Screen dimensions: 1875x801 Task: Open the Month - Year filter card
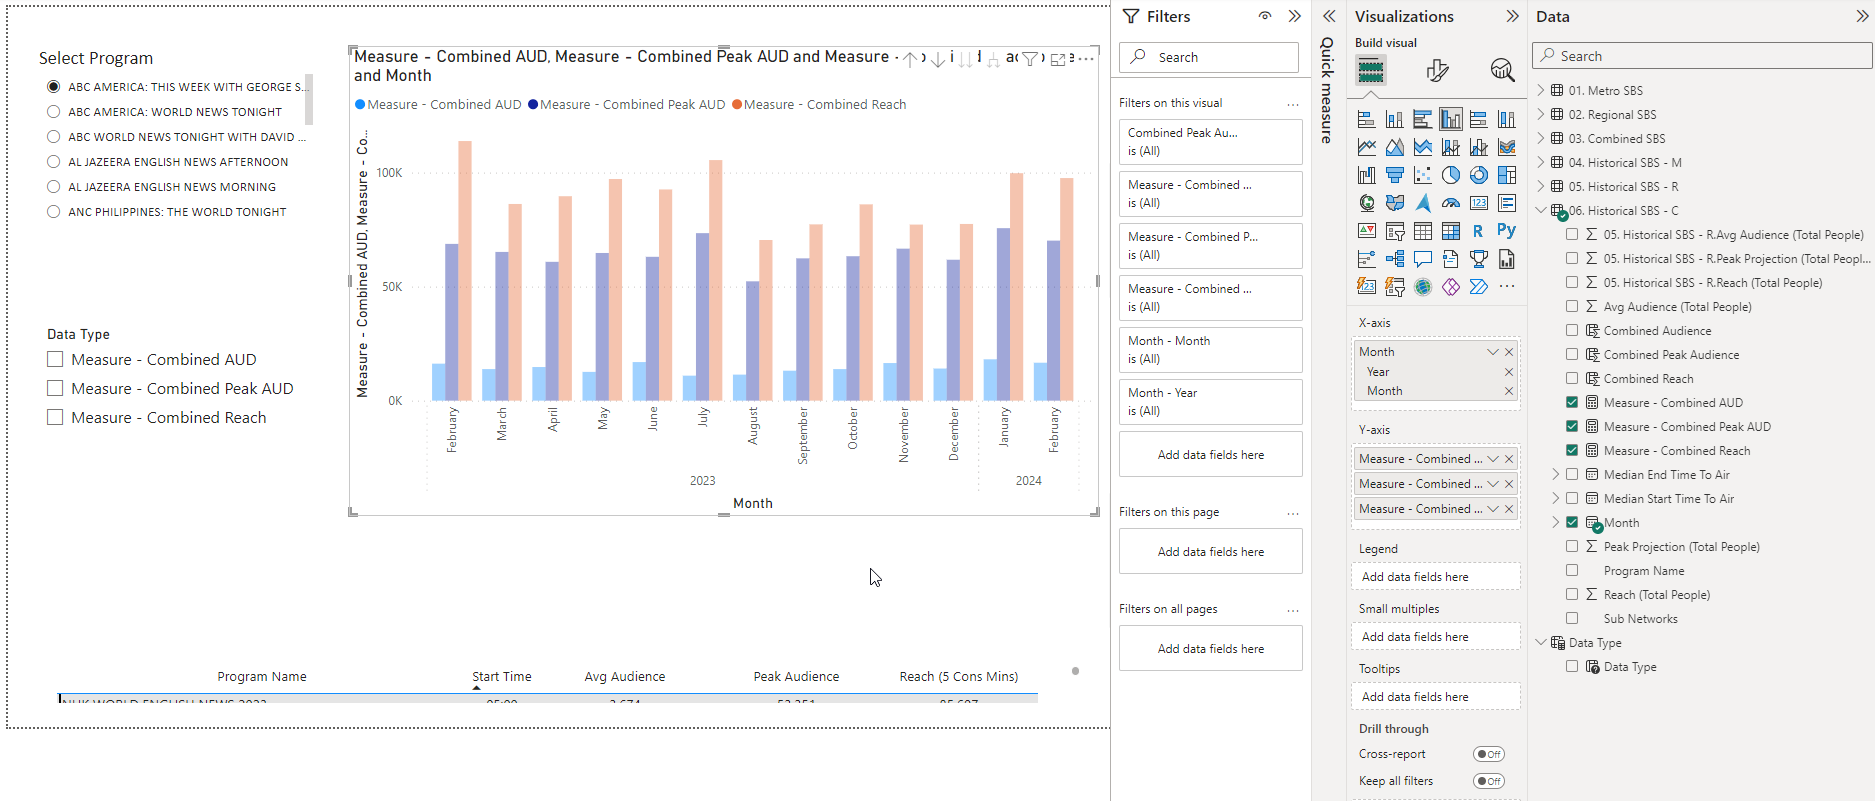tap(1210, 402)
